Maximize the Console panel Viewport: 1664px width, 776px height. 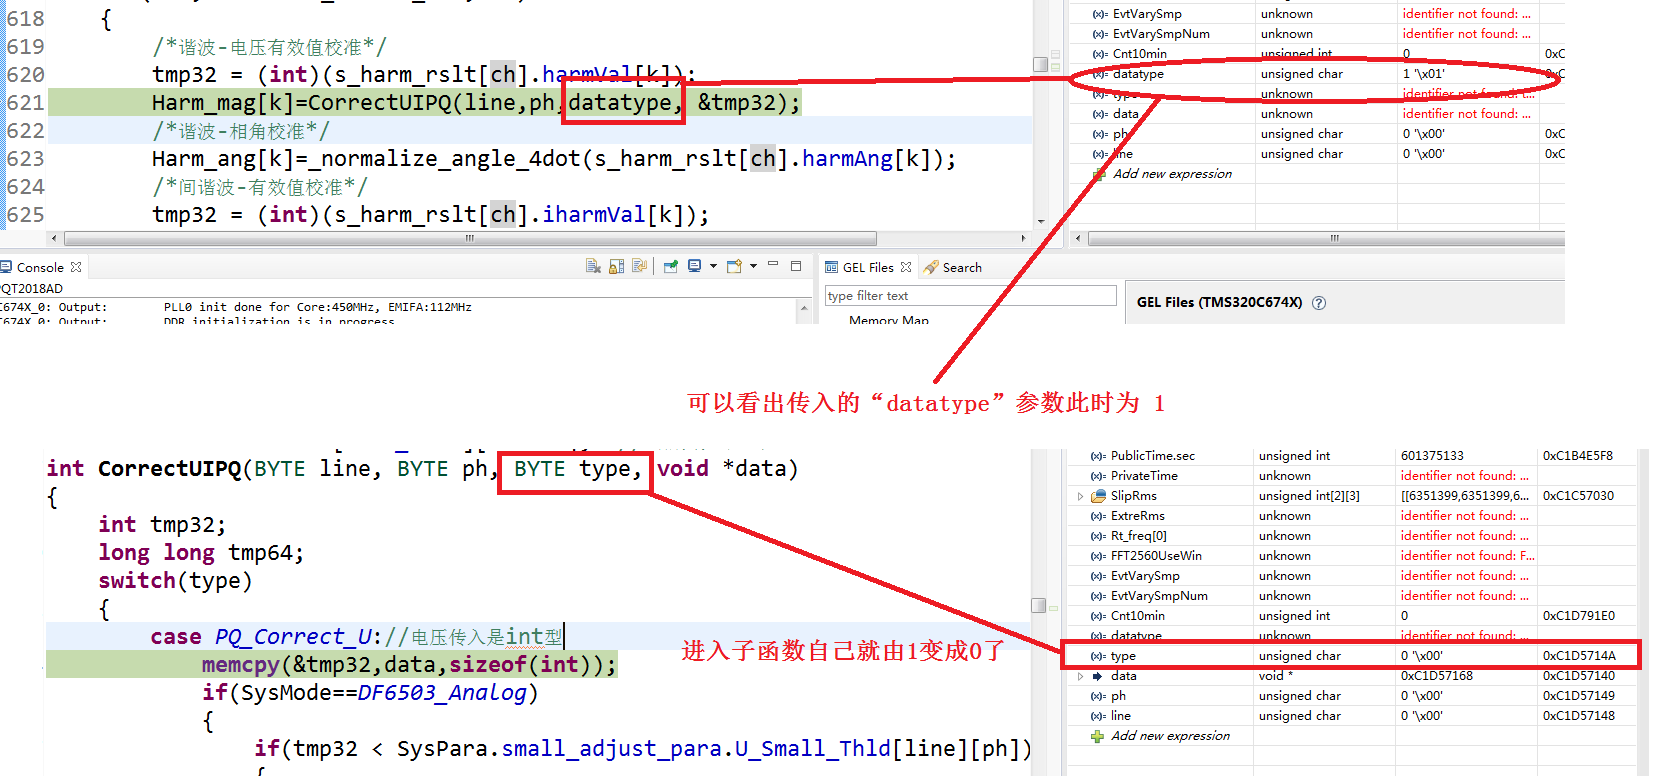coord(796,266)
